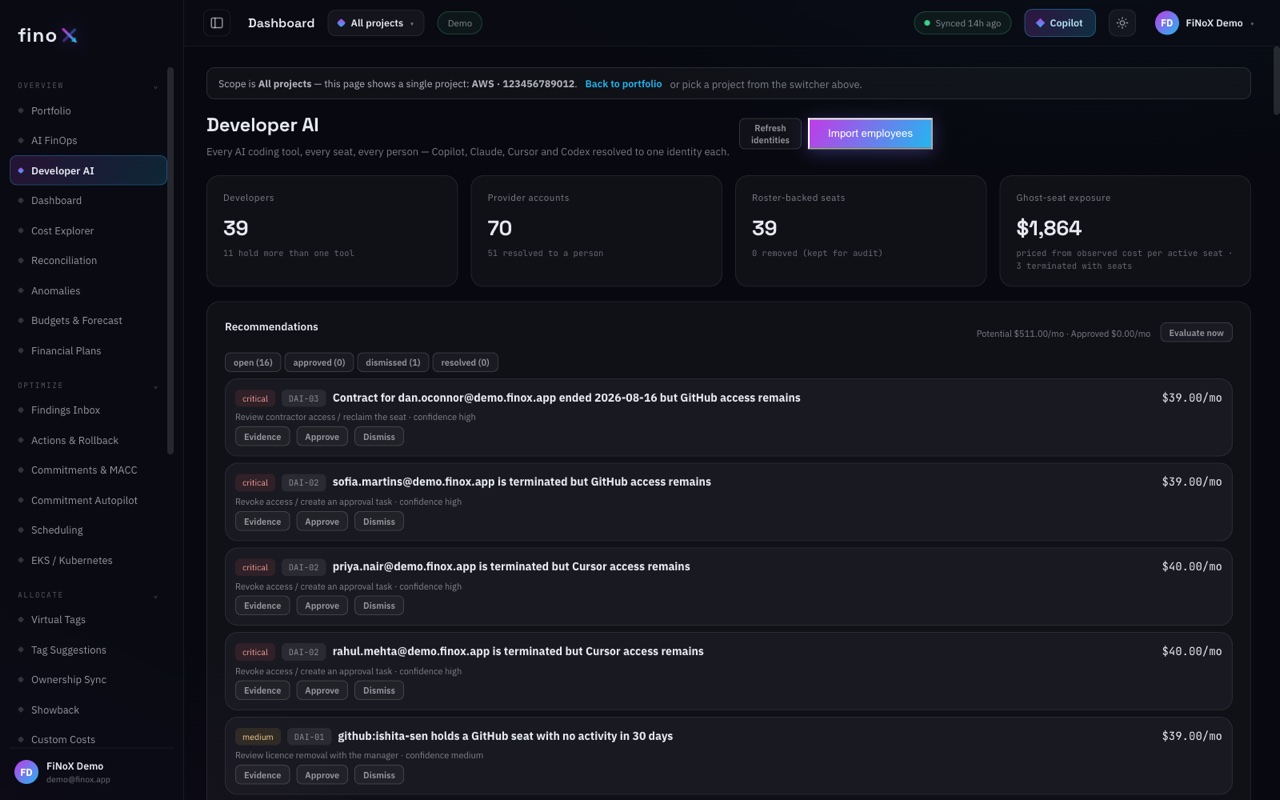Click Import employees button
The image size is (1280, 800).
pos(870,133)
